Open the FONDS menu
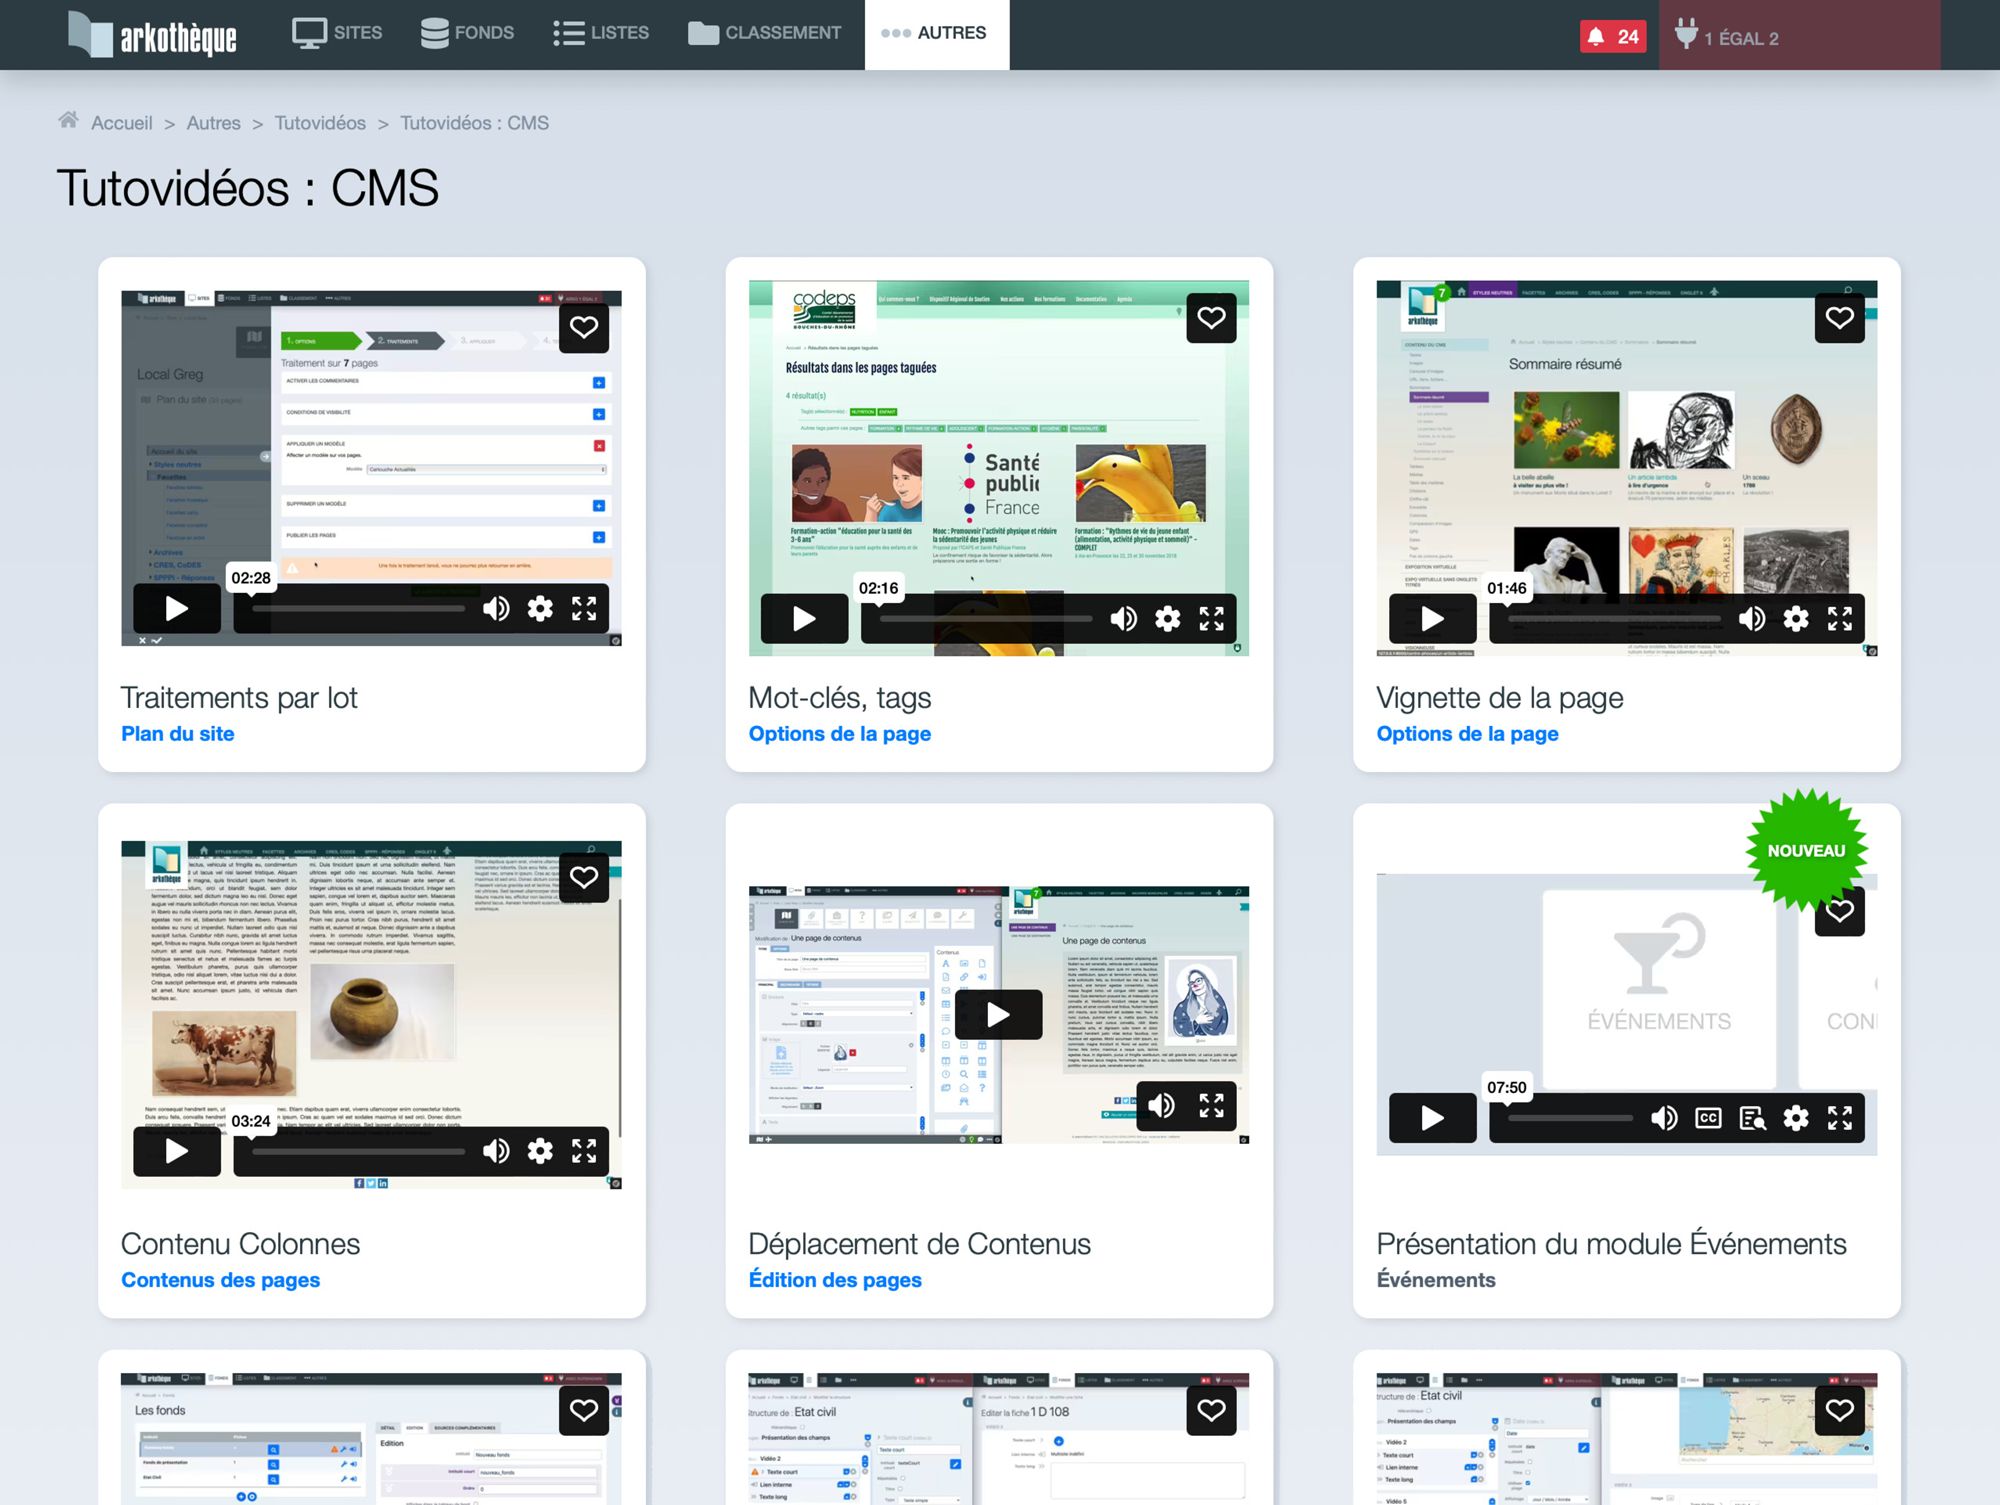This screenshot has width=2000, height=1505. click(x=467, y=33)
